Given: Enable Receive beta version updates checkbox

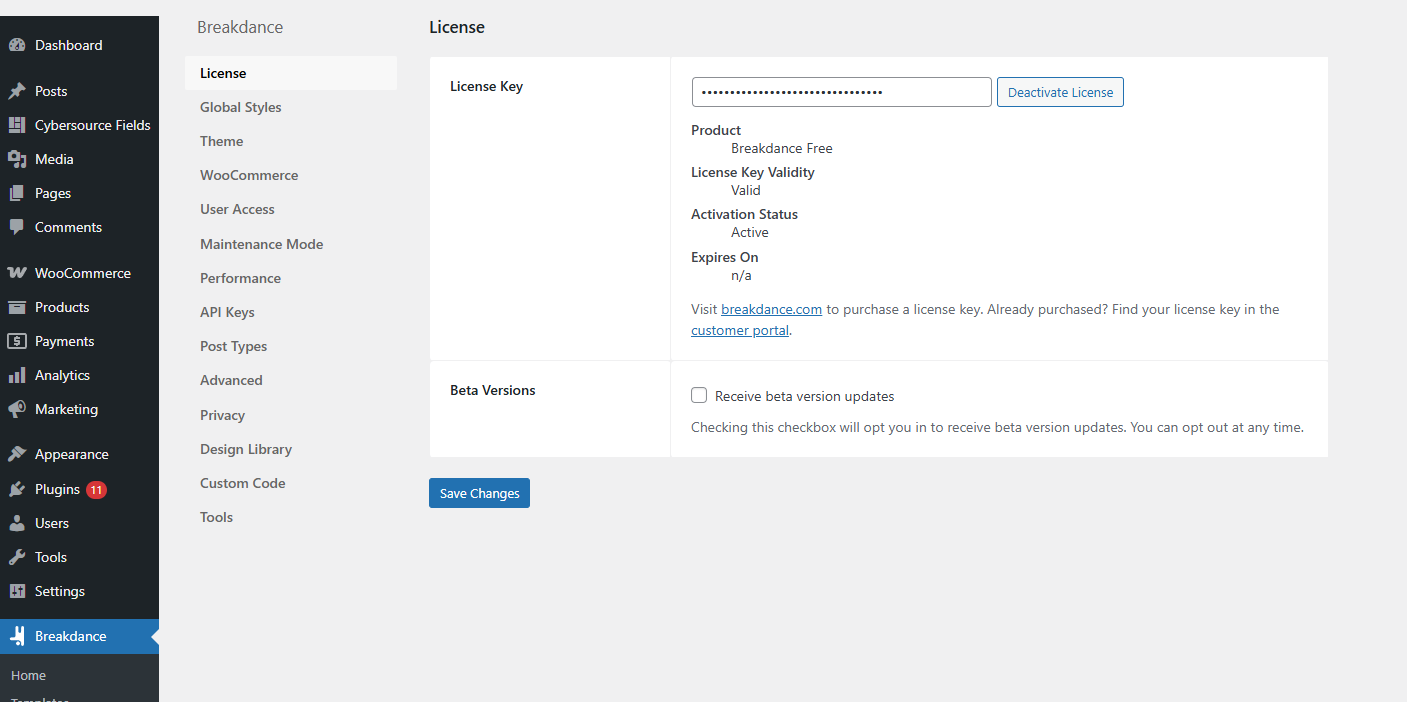Looking at the screenshot, I should click(699, 396).
